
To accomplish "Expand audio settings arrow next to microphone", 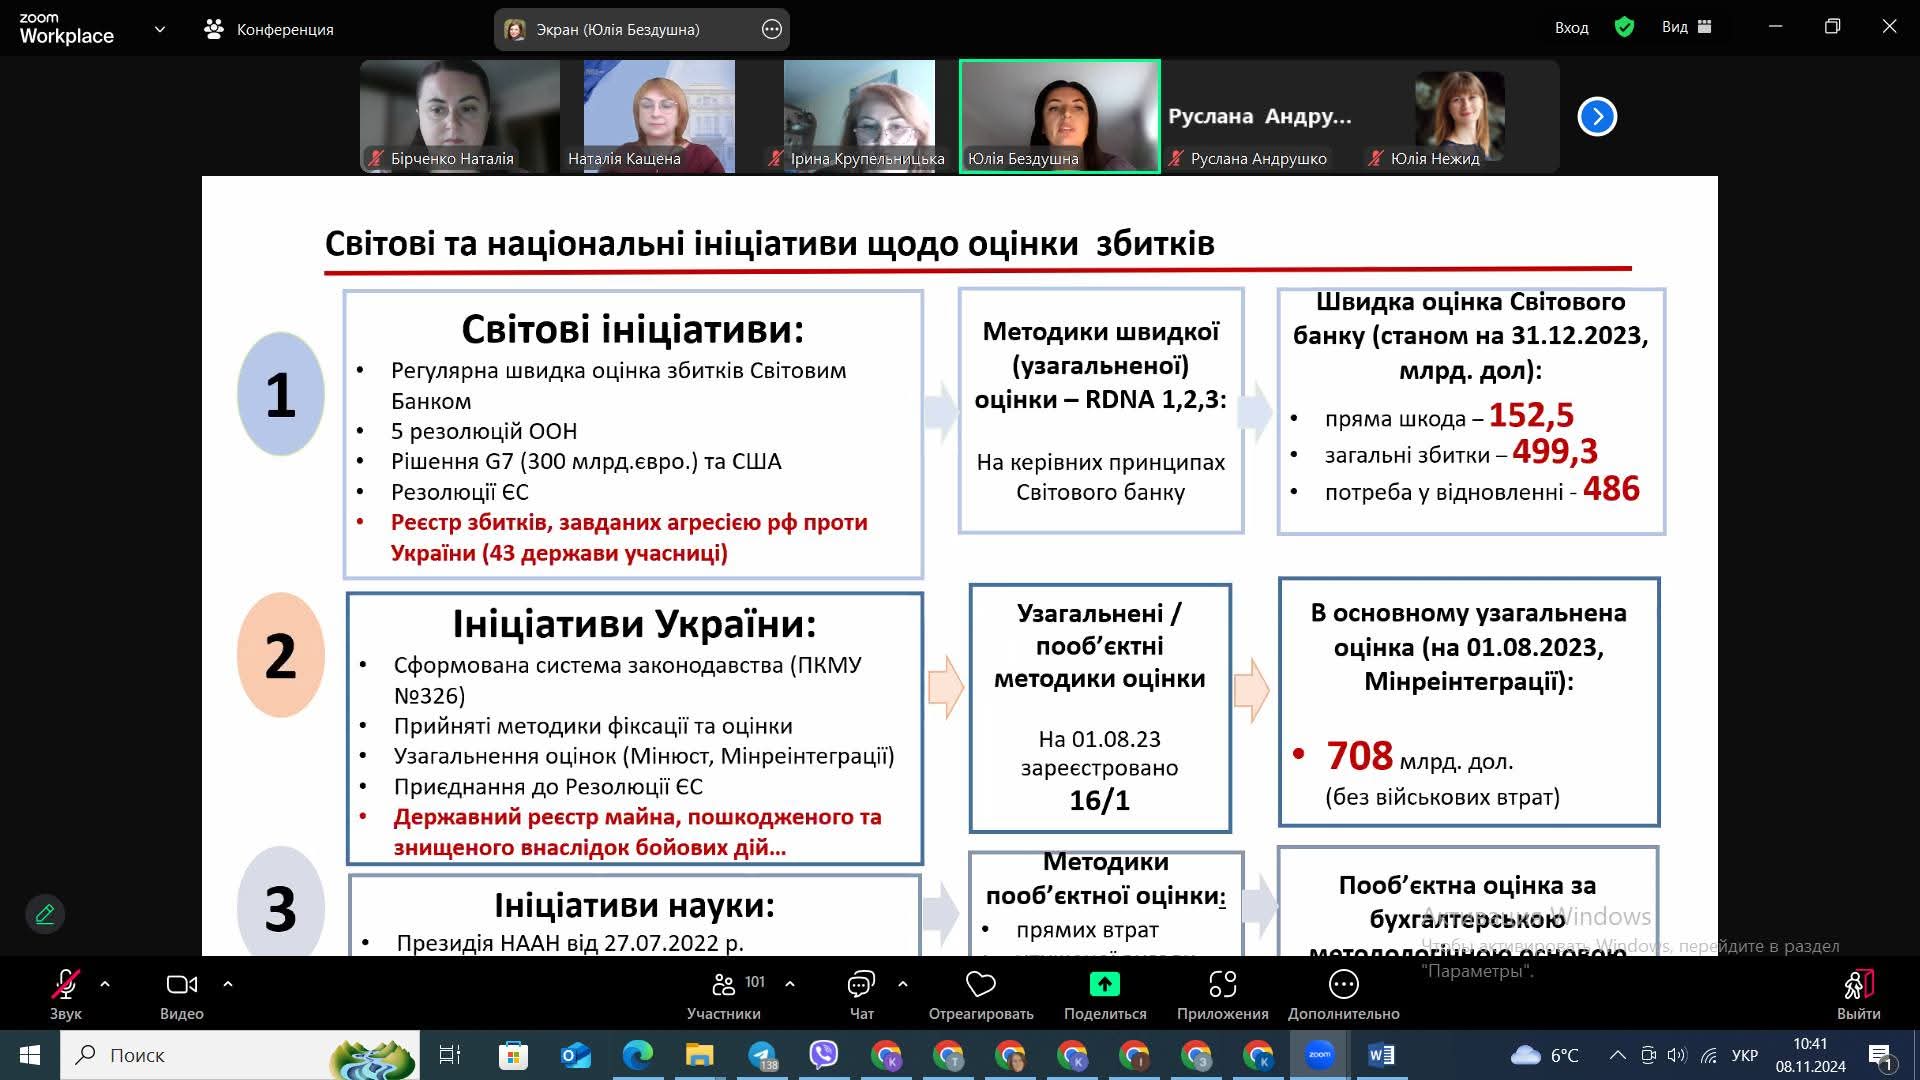I will click(105, 984).
